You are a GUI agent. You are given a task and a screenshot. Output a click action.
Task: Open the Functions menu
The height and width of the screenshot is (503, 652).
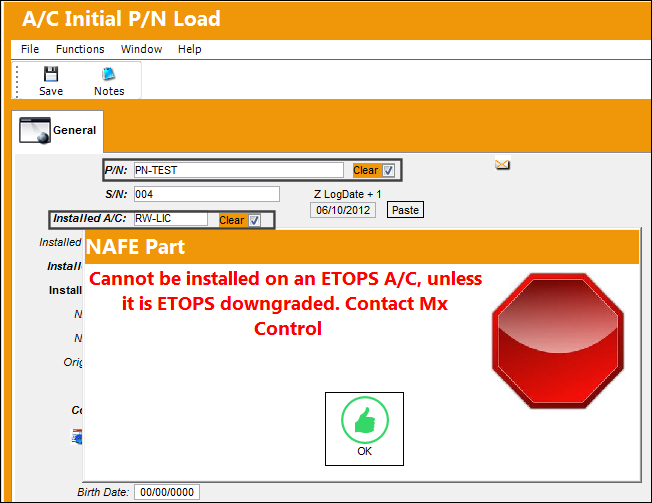tap(80, 49)
